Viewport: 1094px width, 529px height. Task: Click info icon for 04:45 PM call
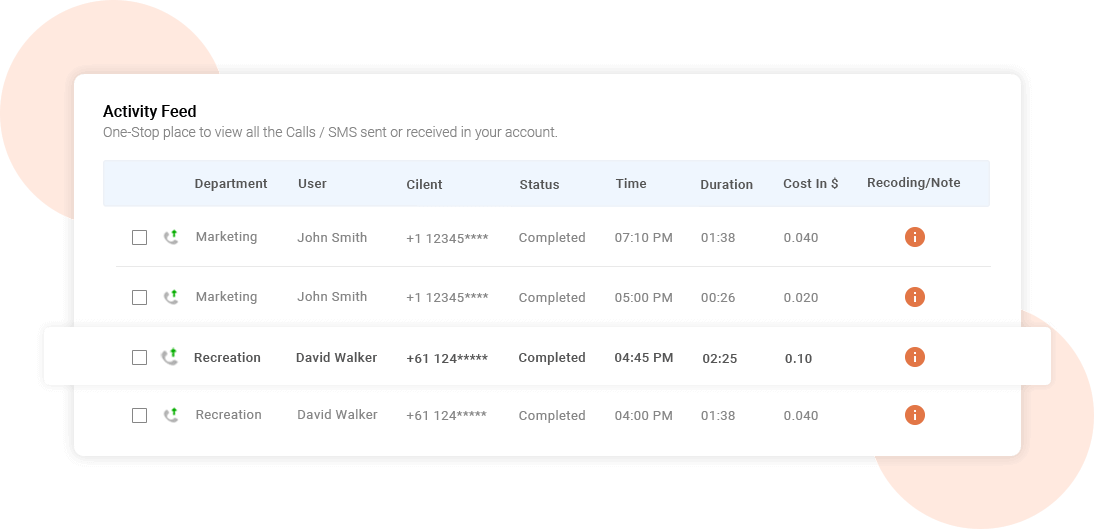[914, 357]
